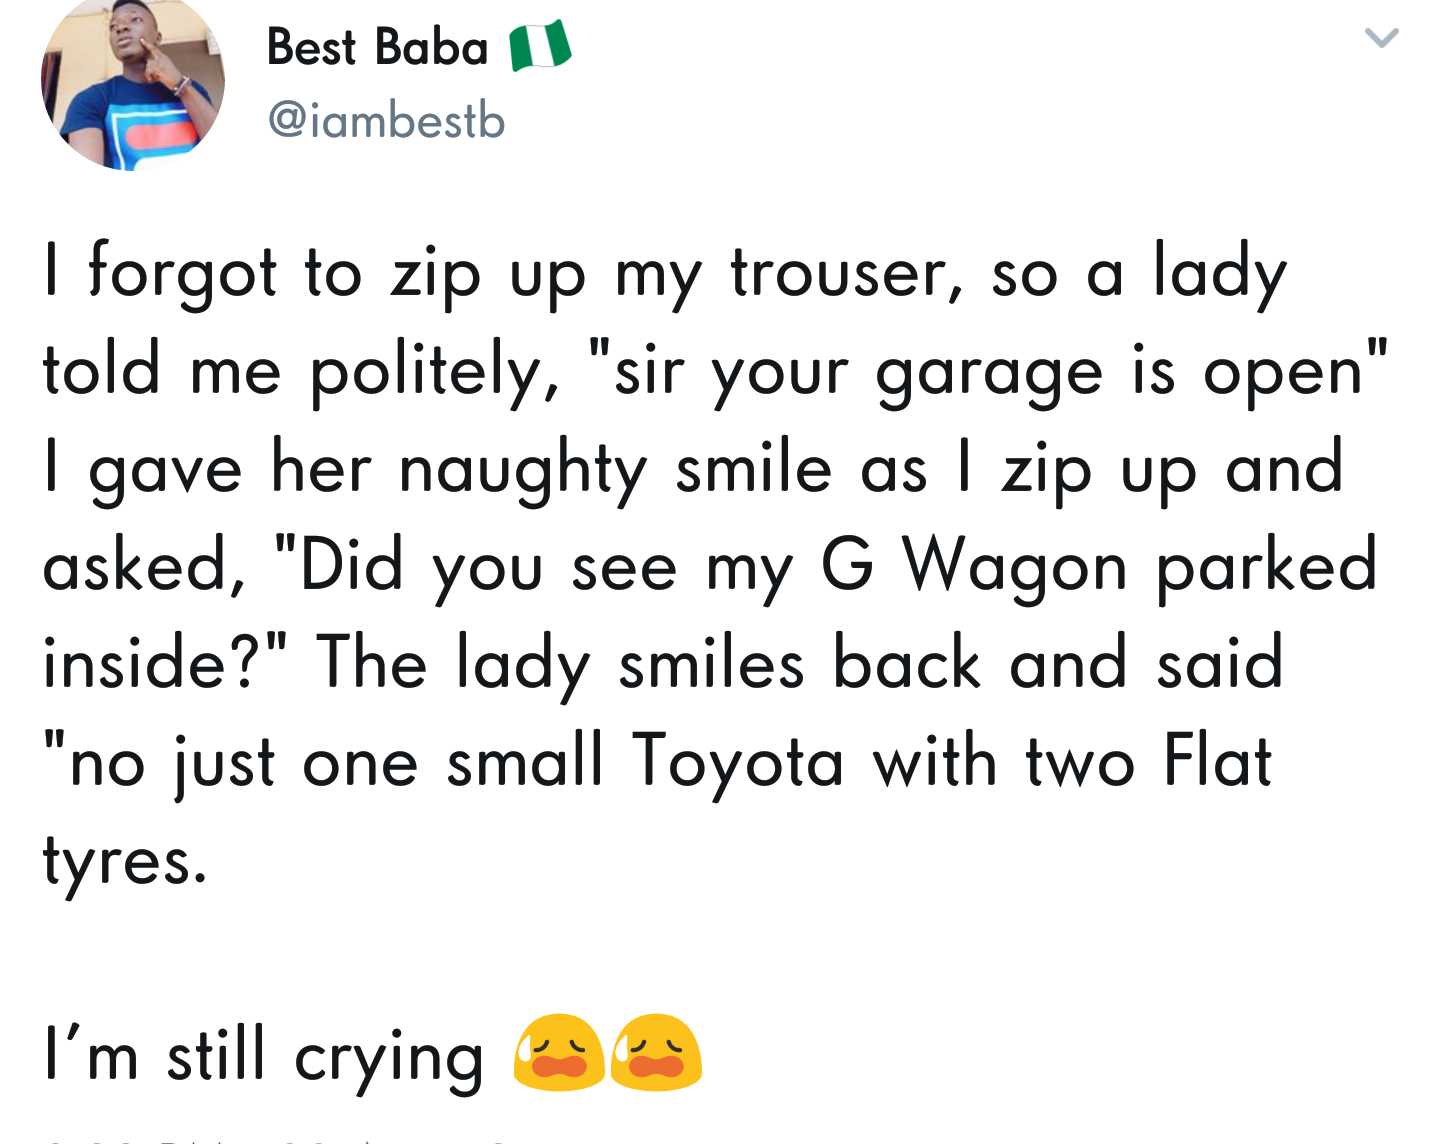Screen dimensions: 1440x1144
Task: Open the Best Baba display name
Action: pos(377,48)
